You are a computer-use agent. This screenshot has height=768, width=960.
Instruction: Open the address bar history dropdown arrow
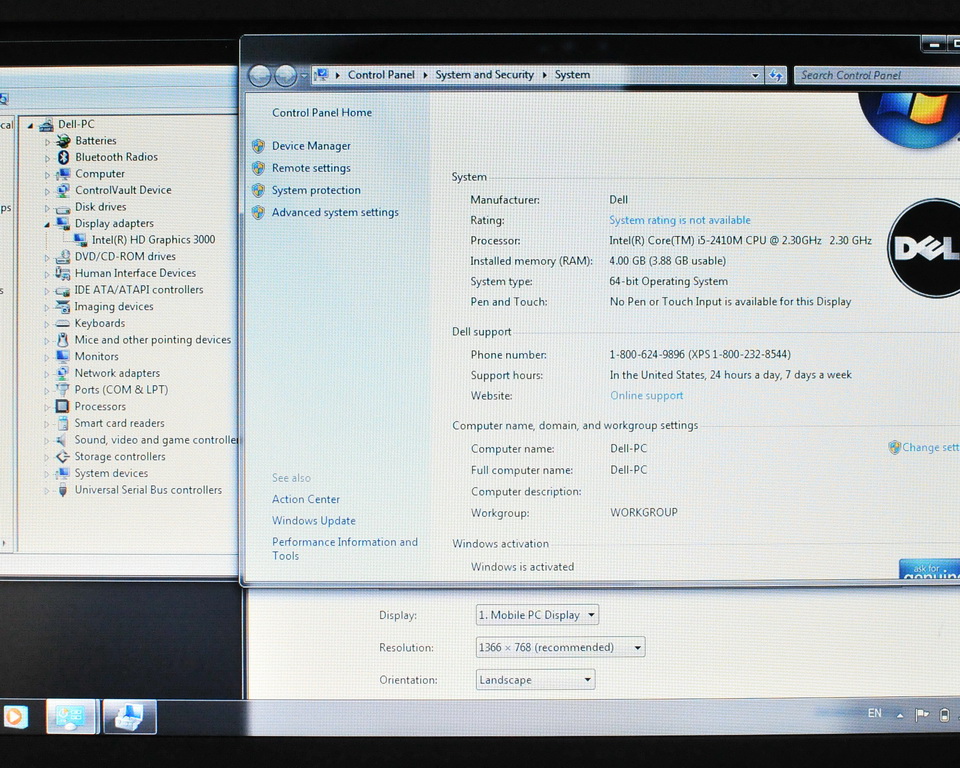[x=756, y=75]
